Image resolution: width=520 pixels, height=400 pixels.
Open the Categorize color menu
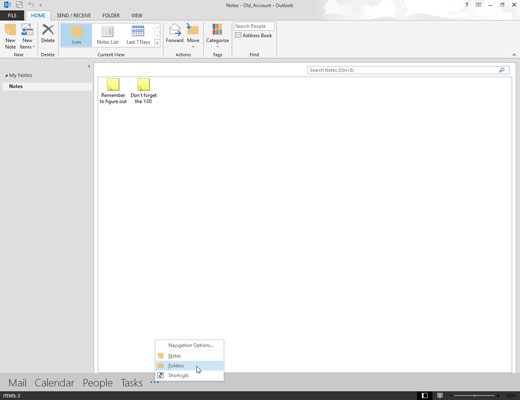[x=217, y=36]
